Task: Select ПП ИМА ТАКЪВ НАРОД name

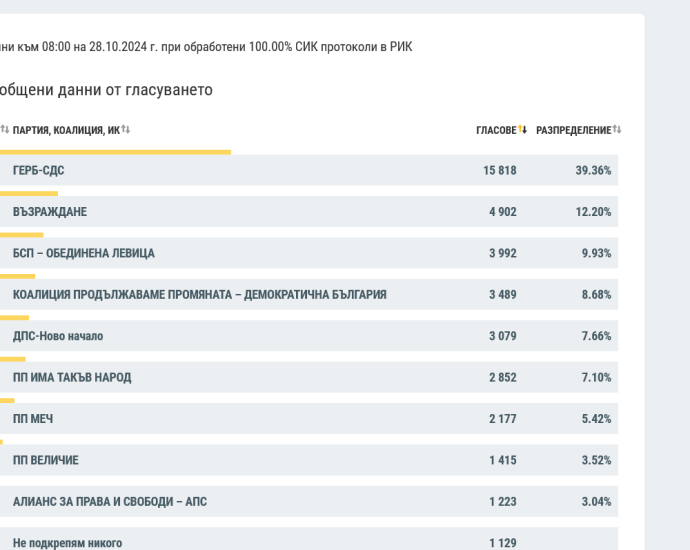Action: pos(72,377)
